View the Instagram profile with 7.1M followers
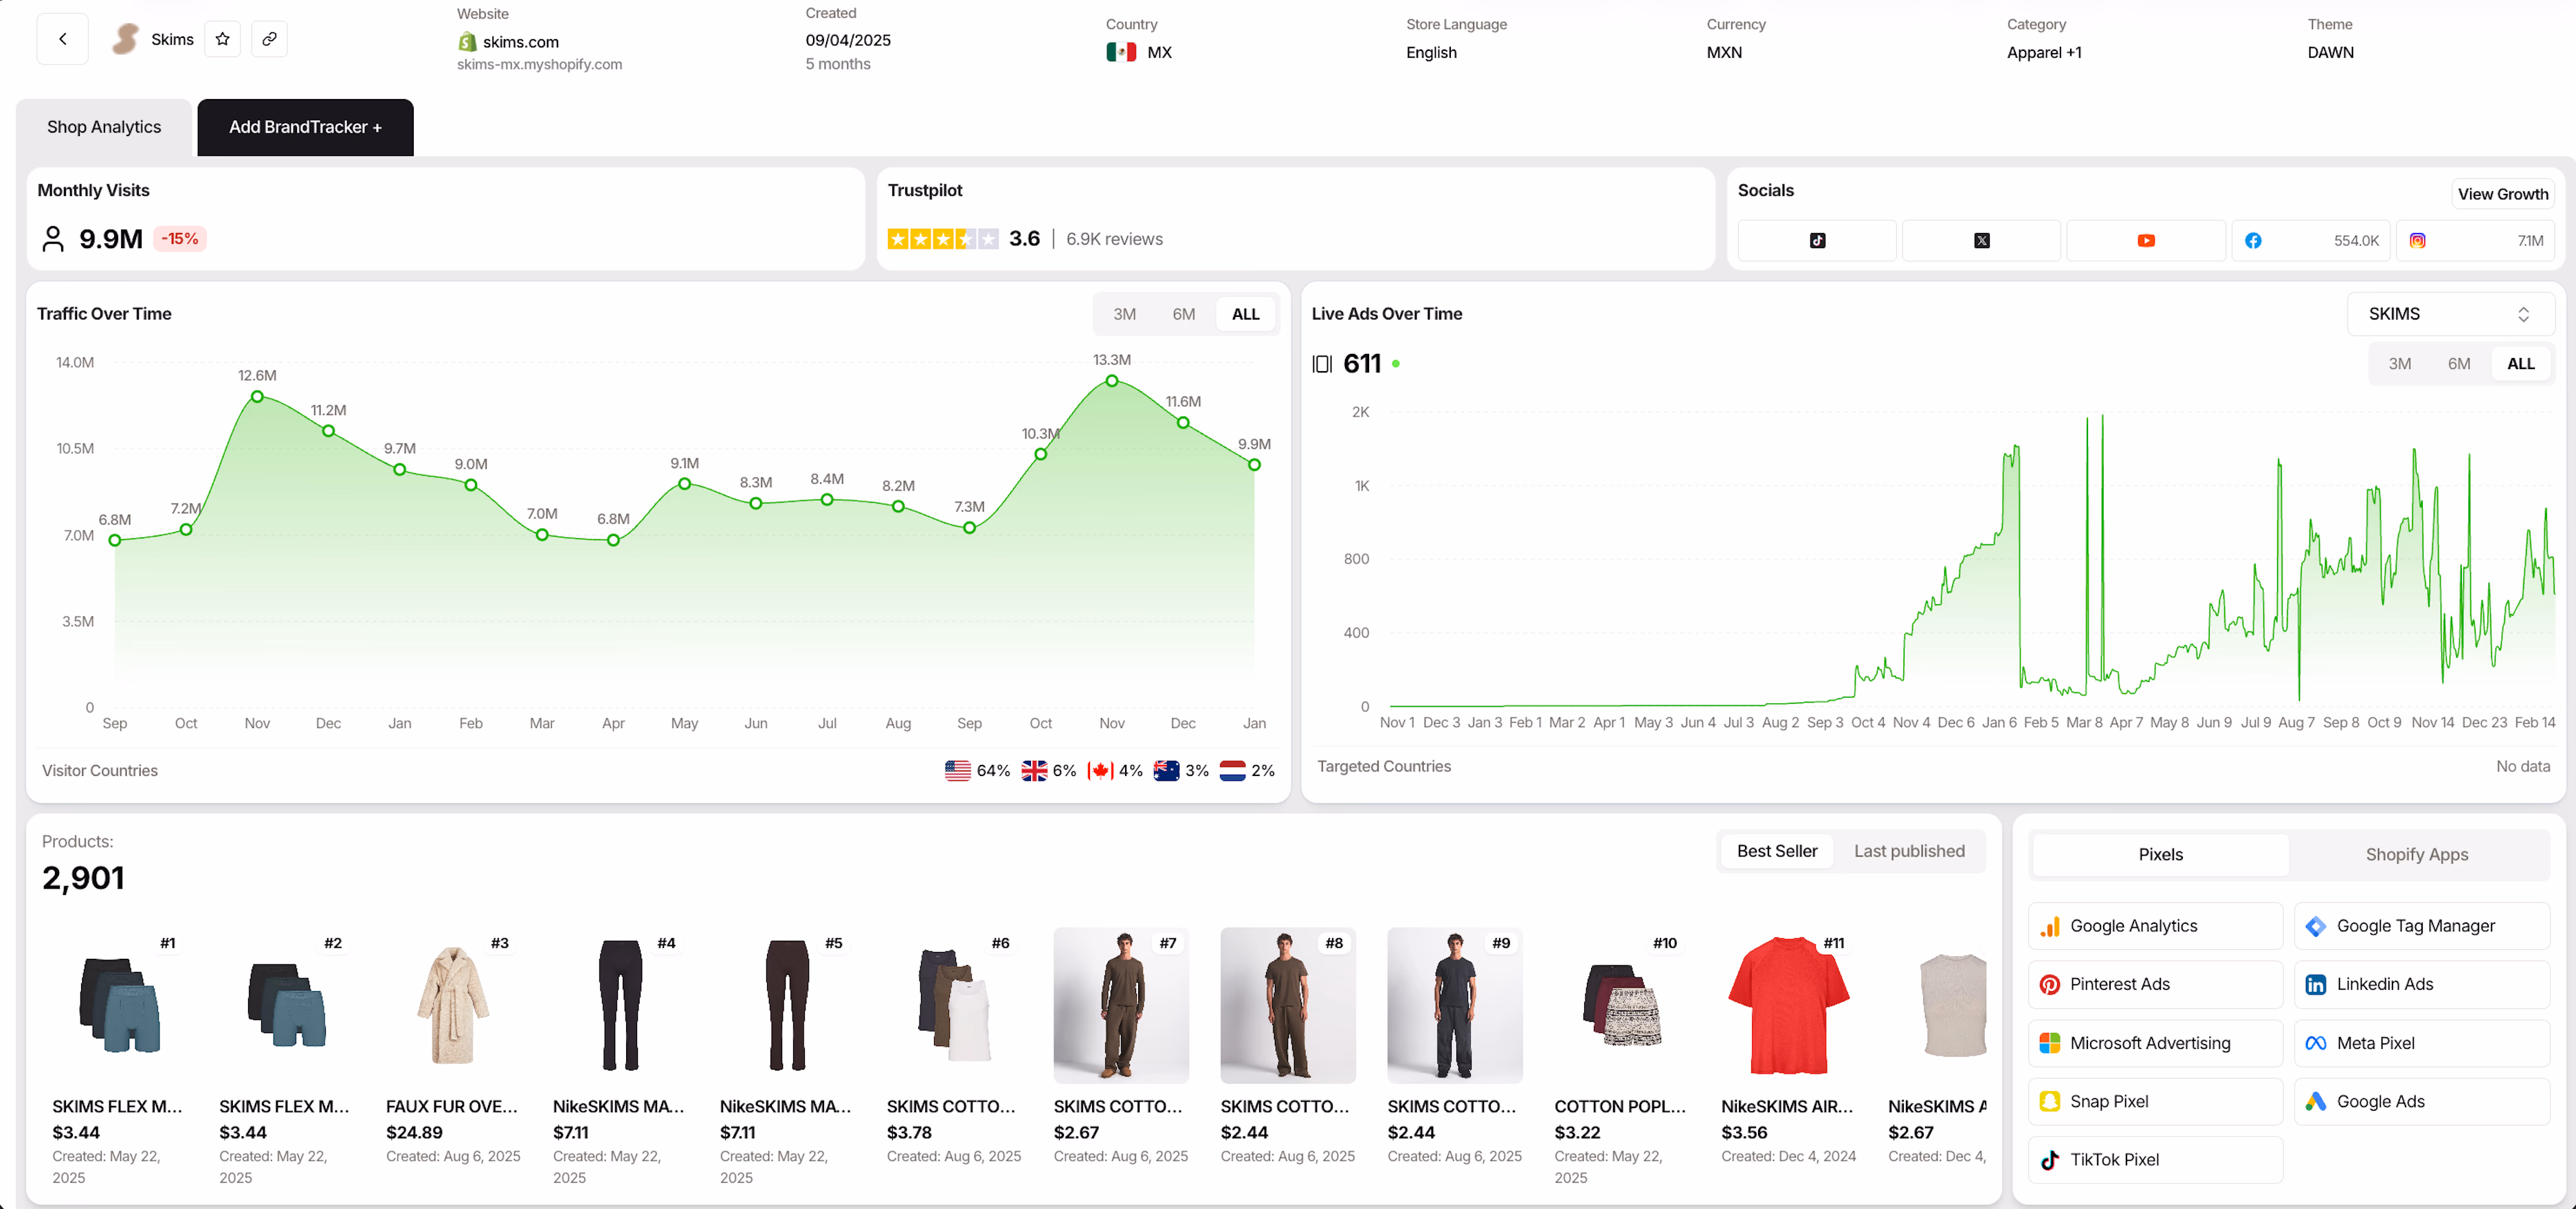The width and height of the screenshot is (2576, 1209). tap(2475, 240)
